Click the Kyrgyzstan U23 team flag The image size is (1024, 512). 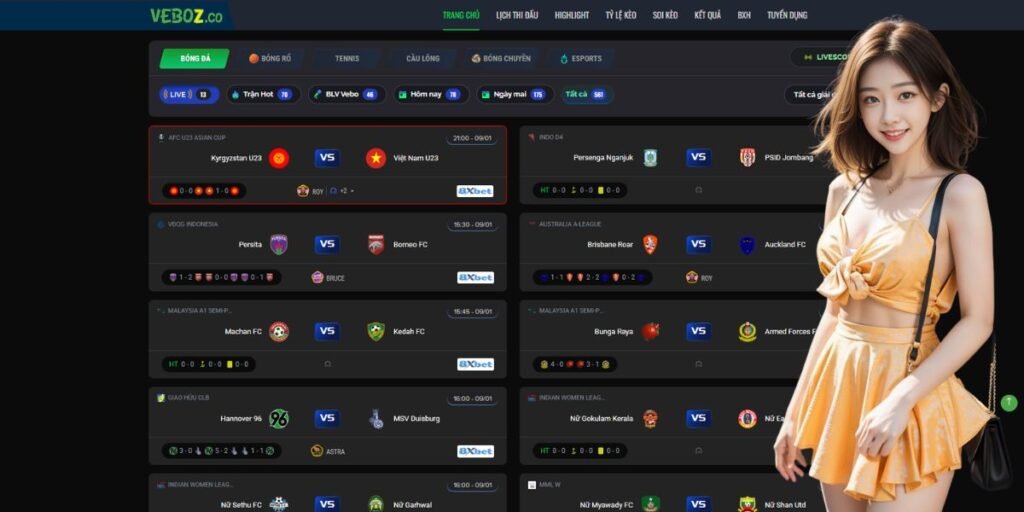tap(279, 158)
